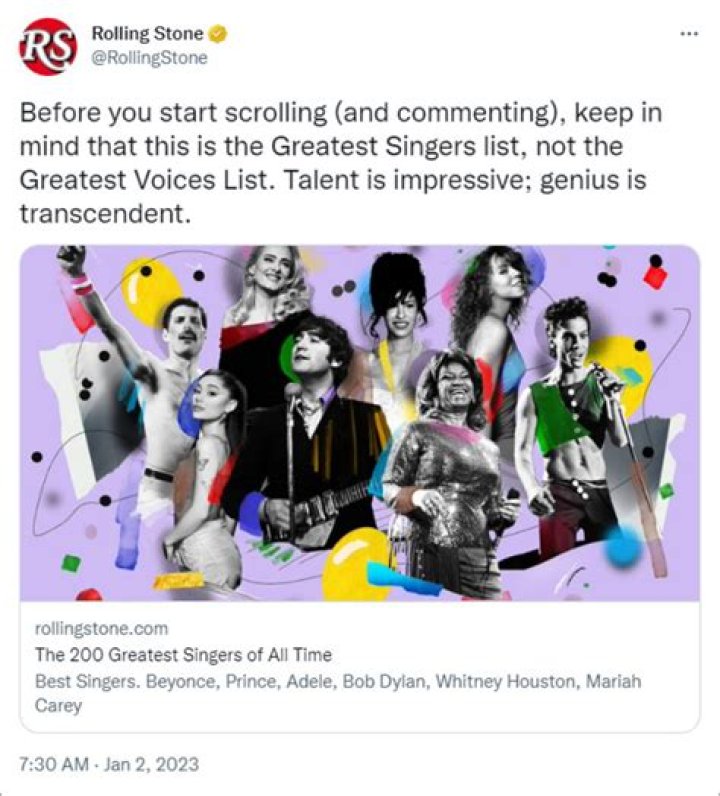Click the large yellow circle top-left of collage

(148, 290)
